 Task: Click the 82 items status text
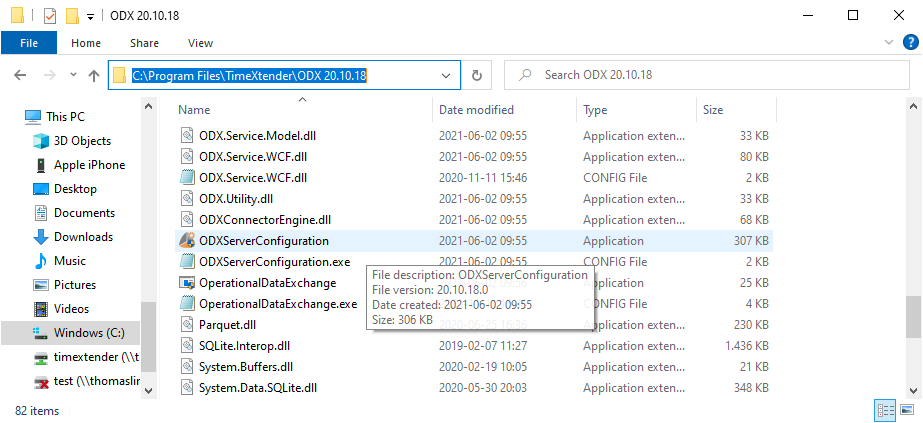pyautogui.click(x=37, y=411)
